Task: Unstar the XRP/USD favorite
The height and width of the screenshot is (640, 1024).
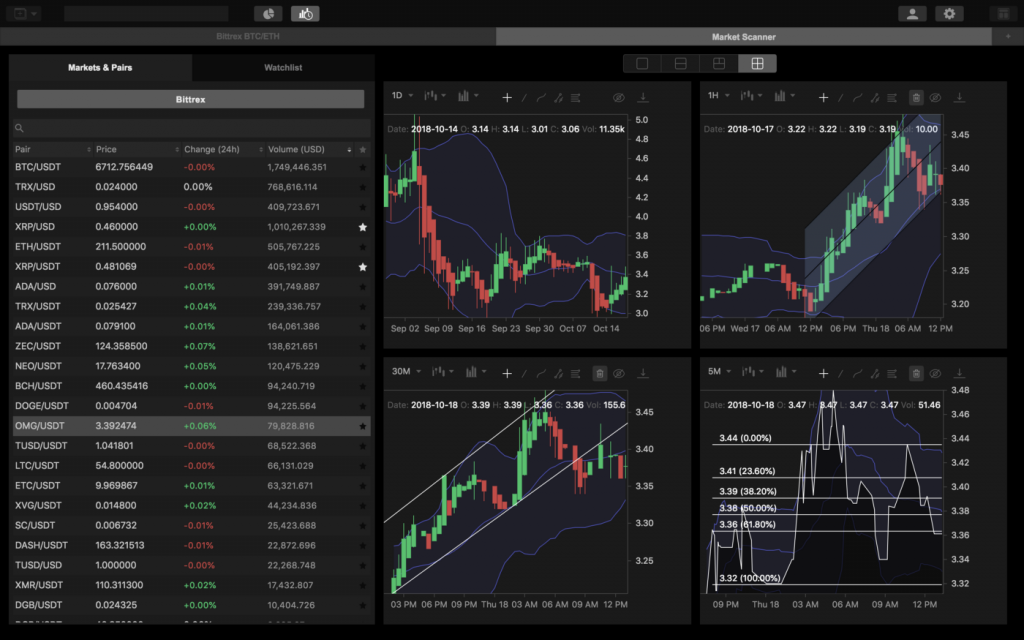Action: pyautogui.click(x=362, y=226)
